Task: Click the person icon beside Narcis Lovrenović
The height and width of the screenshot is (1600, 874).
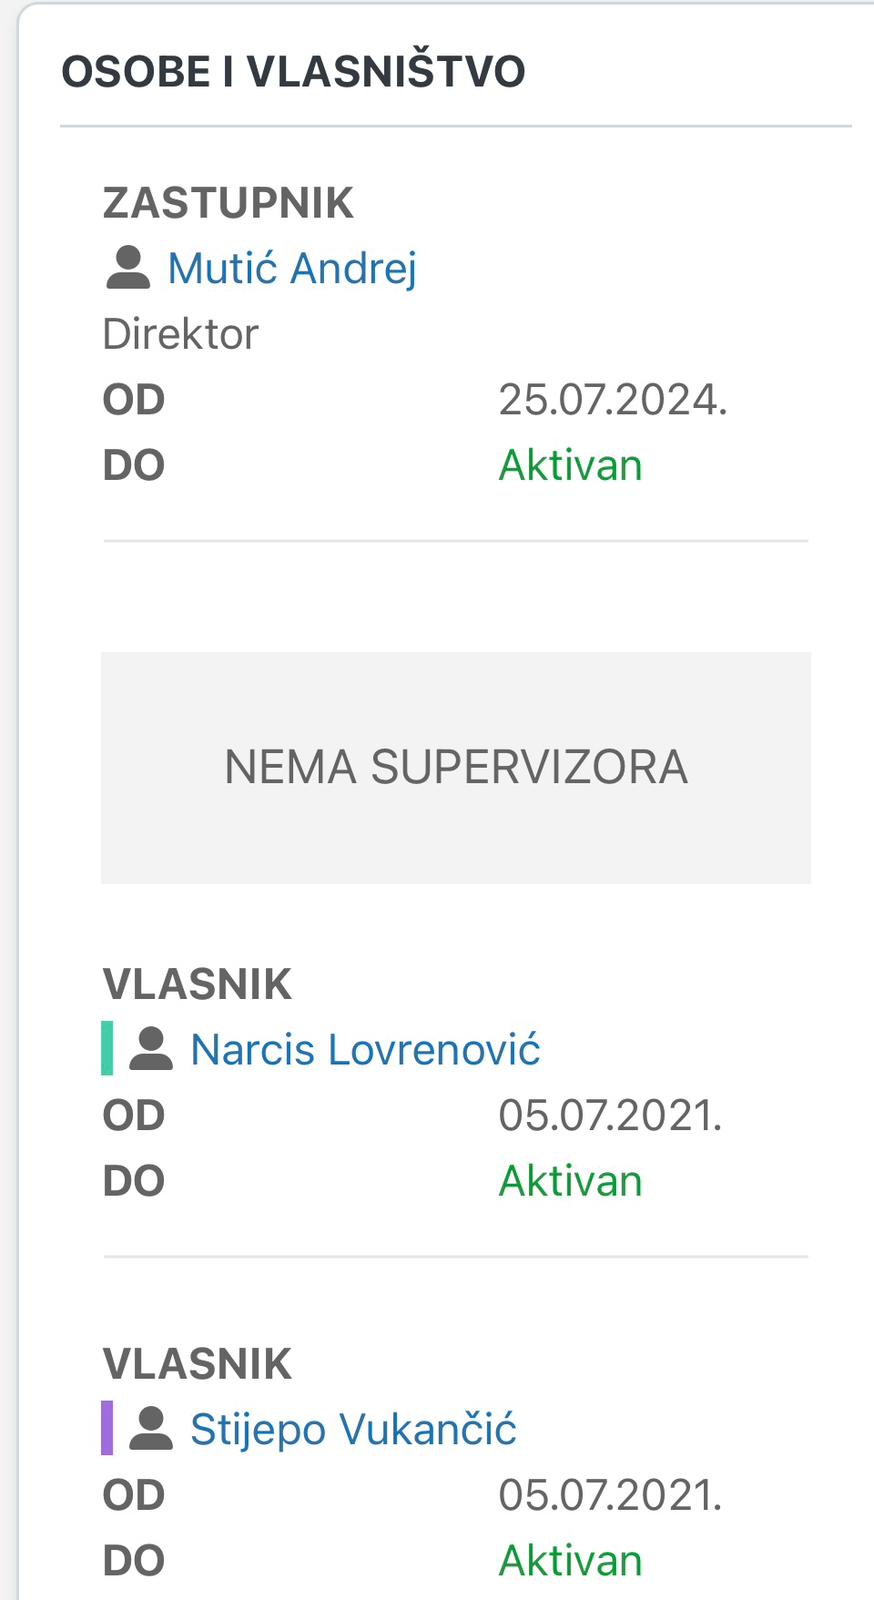Action: point(150,1049)
